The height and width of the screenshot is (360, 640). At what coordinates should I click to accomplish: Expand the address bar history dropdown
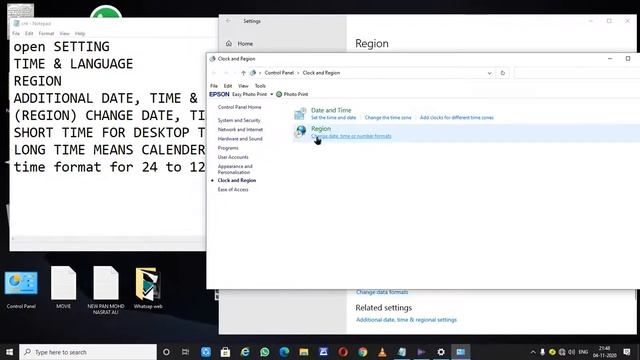(489, 73)
